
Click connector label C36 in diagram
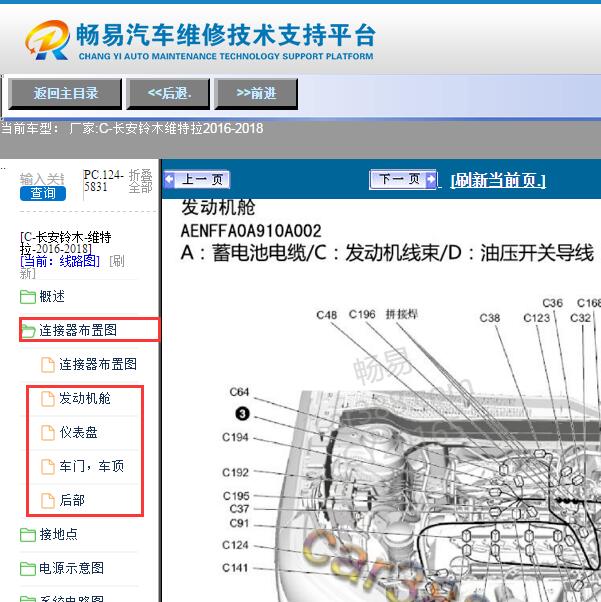coord(553,303)
